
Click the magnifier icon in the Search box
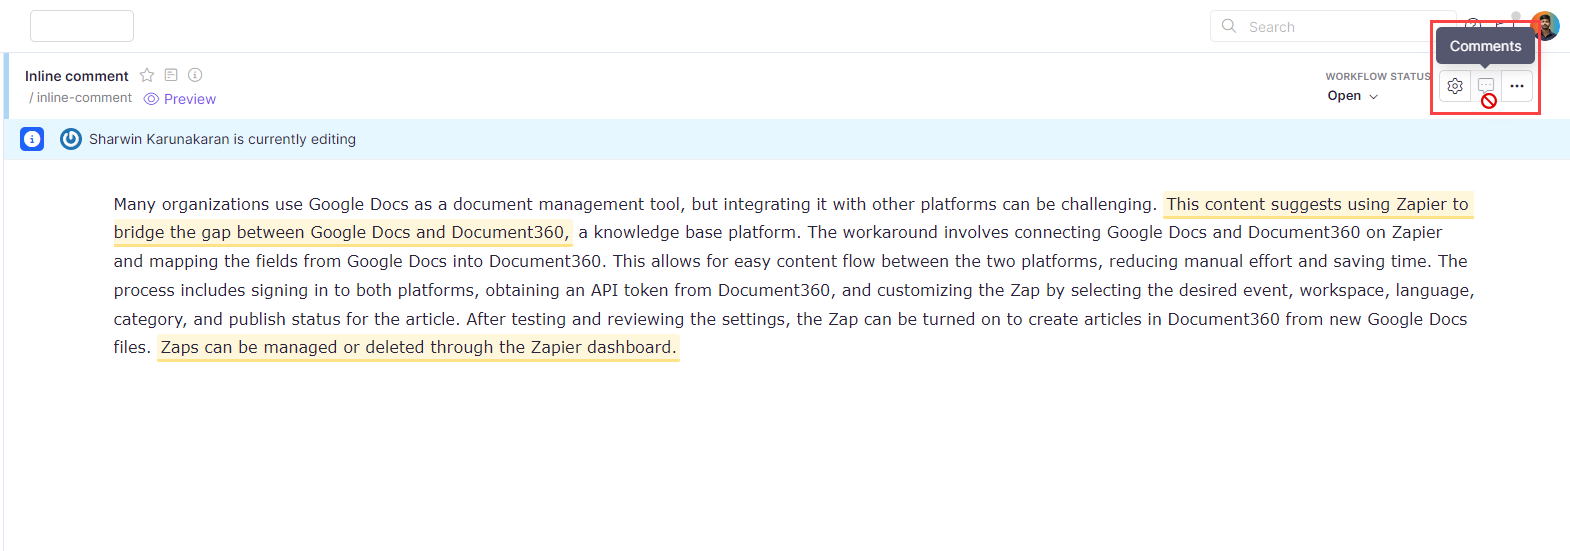click(1229, 26)
